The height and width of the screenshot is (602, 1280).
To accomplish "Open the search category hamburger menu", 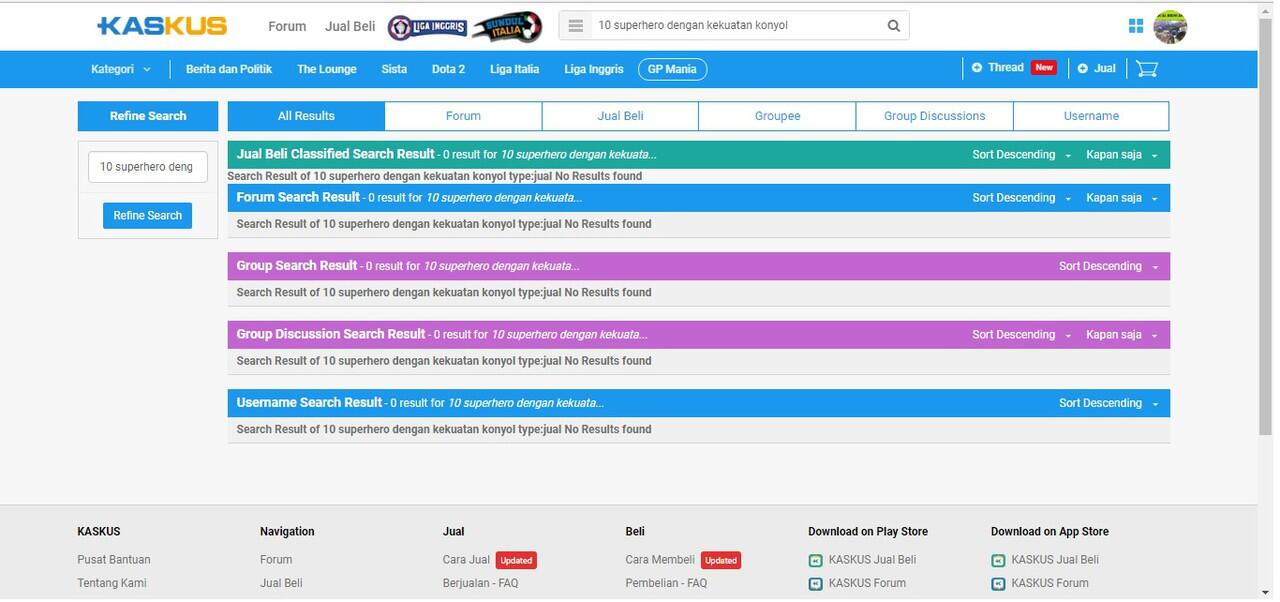I will tap(576, 26).
